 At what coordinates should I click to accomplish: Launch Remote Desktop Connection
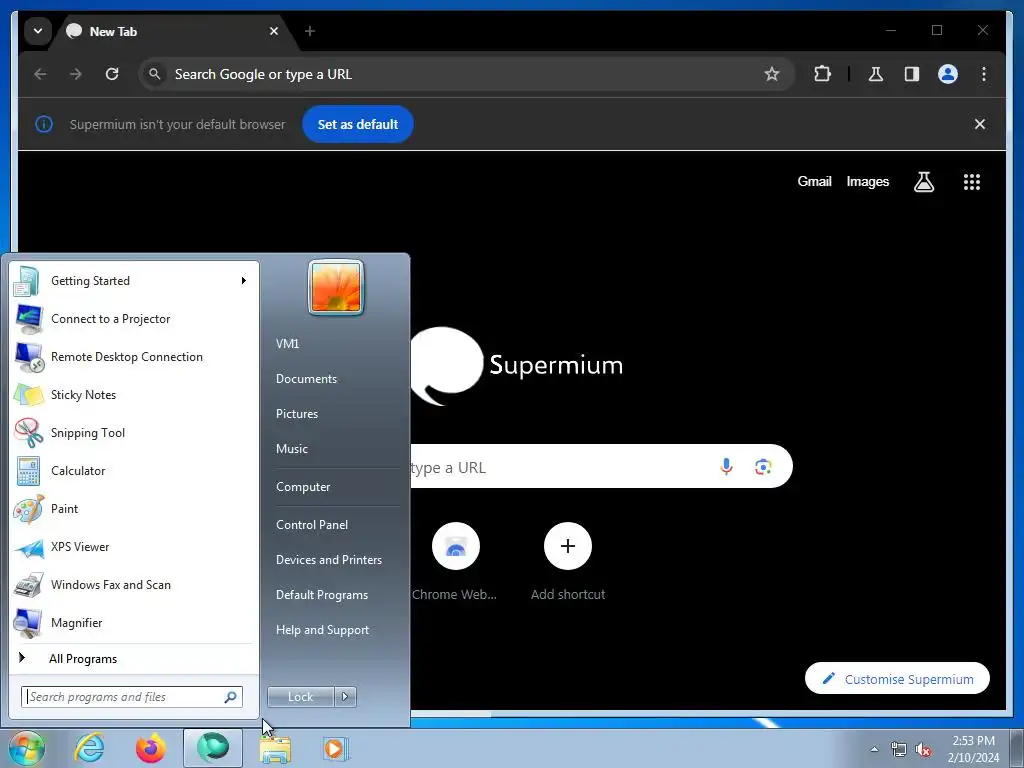130,357
